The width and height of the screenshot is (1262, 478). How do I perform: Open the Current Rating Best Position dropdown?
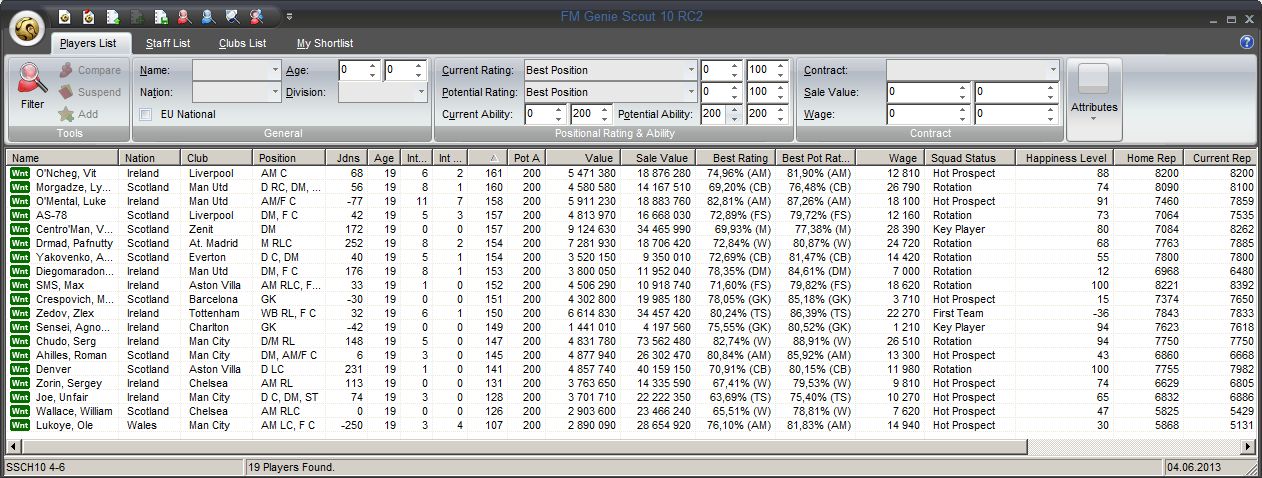690,70
